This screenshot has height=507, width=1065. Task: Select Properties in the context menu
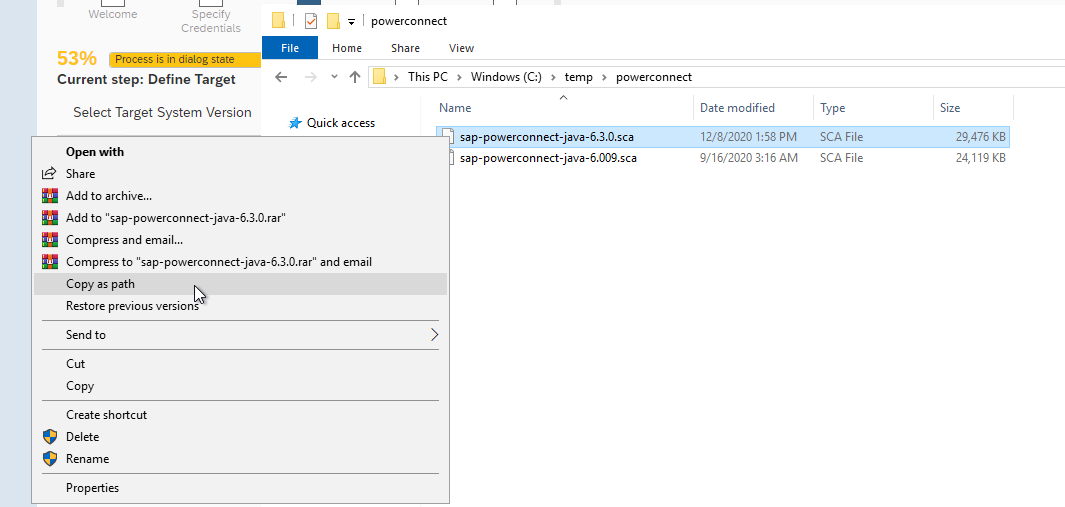coord(92,488)
